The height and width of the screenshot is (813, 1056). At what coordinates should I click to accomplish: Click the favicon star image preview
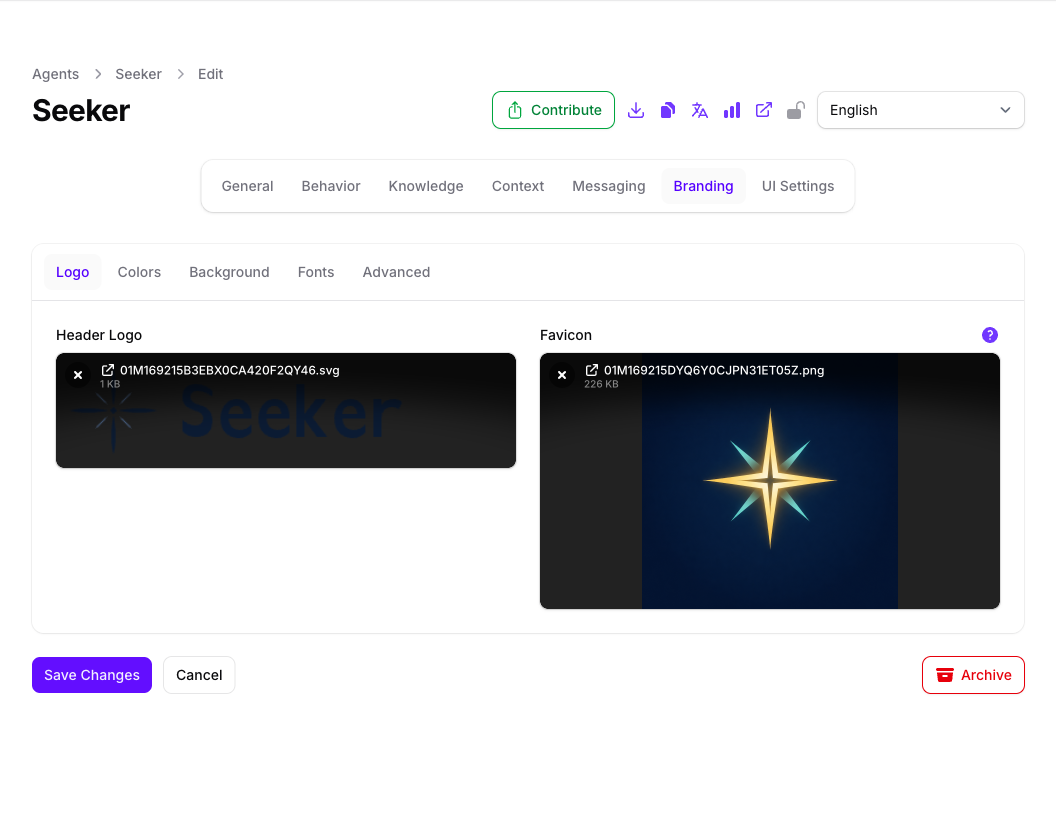[x=770, y=481]
